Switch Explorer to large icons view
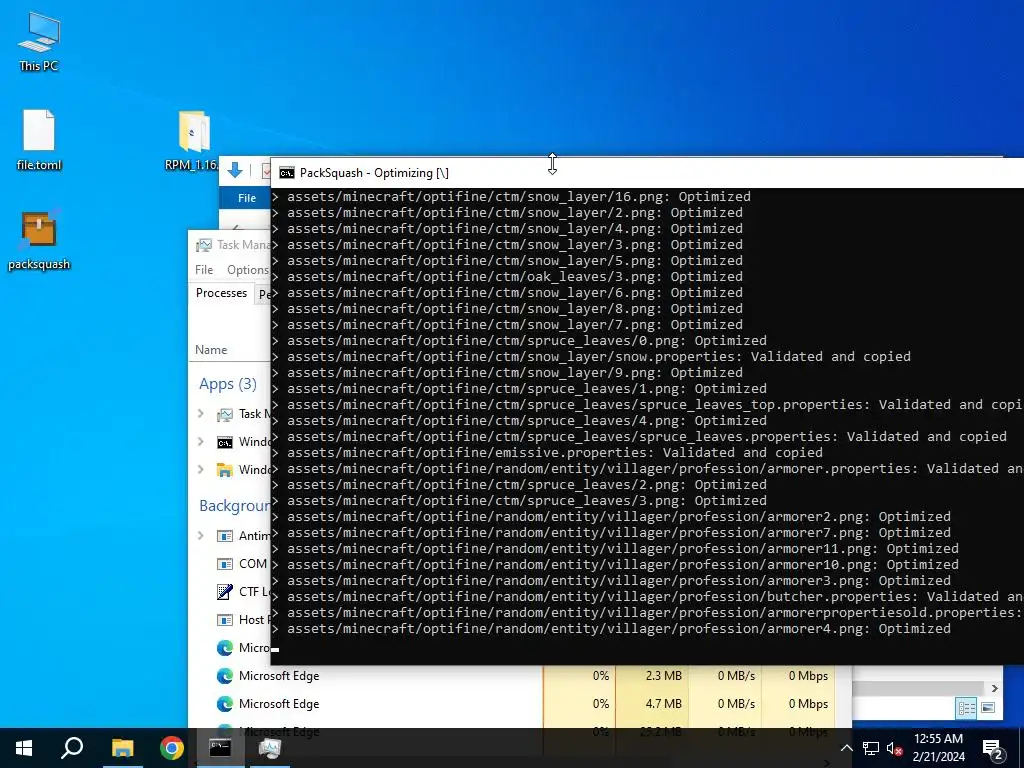Viewport: 1024px width, 768px height. (x=988, y=708)
